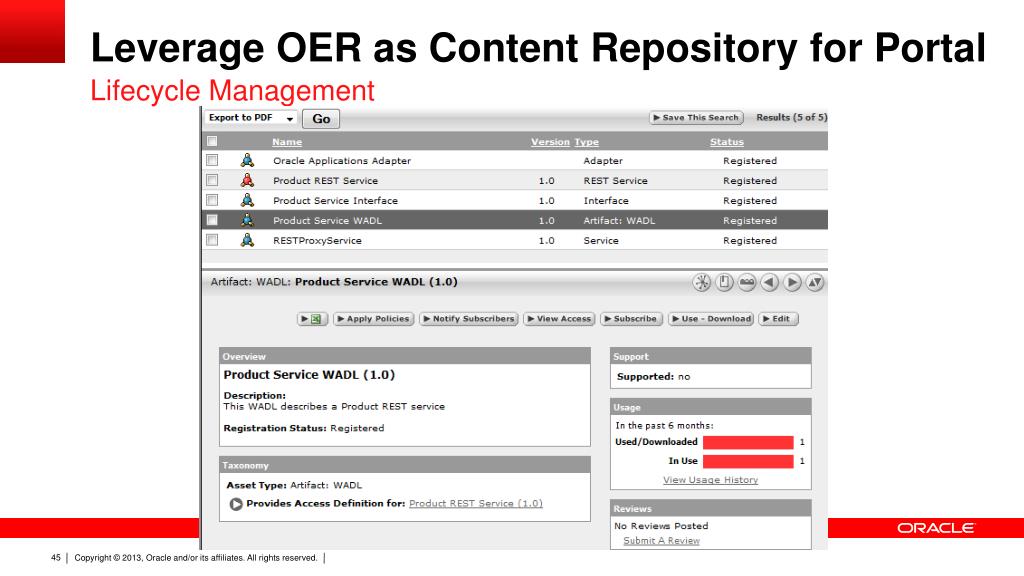The height and width of the screenshot is (576, 1024).
Task: Select the Product Service WADL row name
Action: tap(327, 221)
